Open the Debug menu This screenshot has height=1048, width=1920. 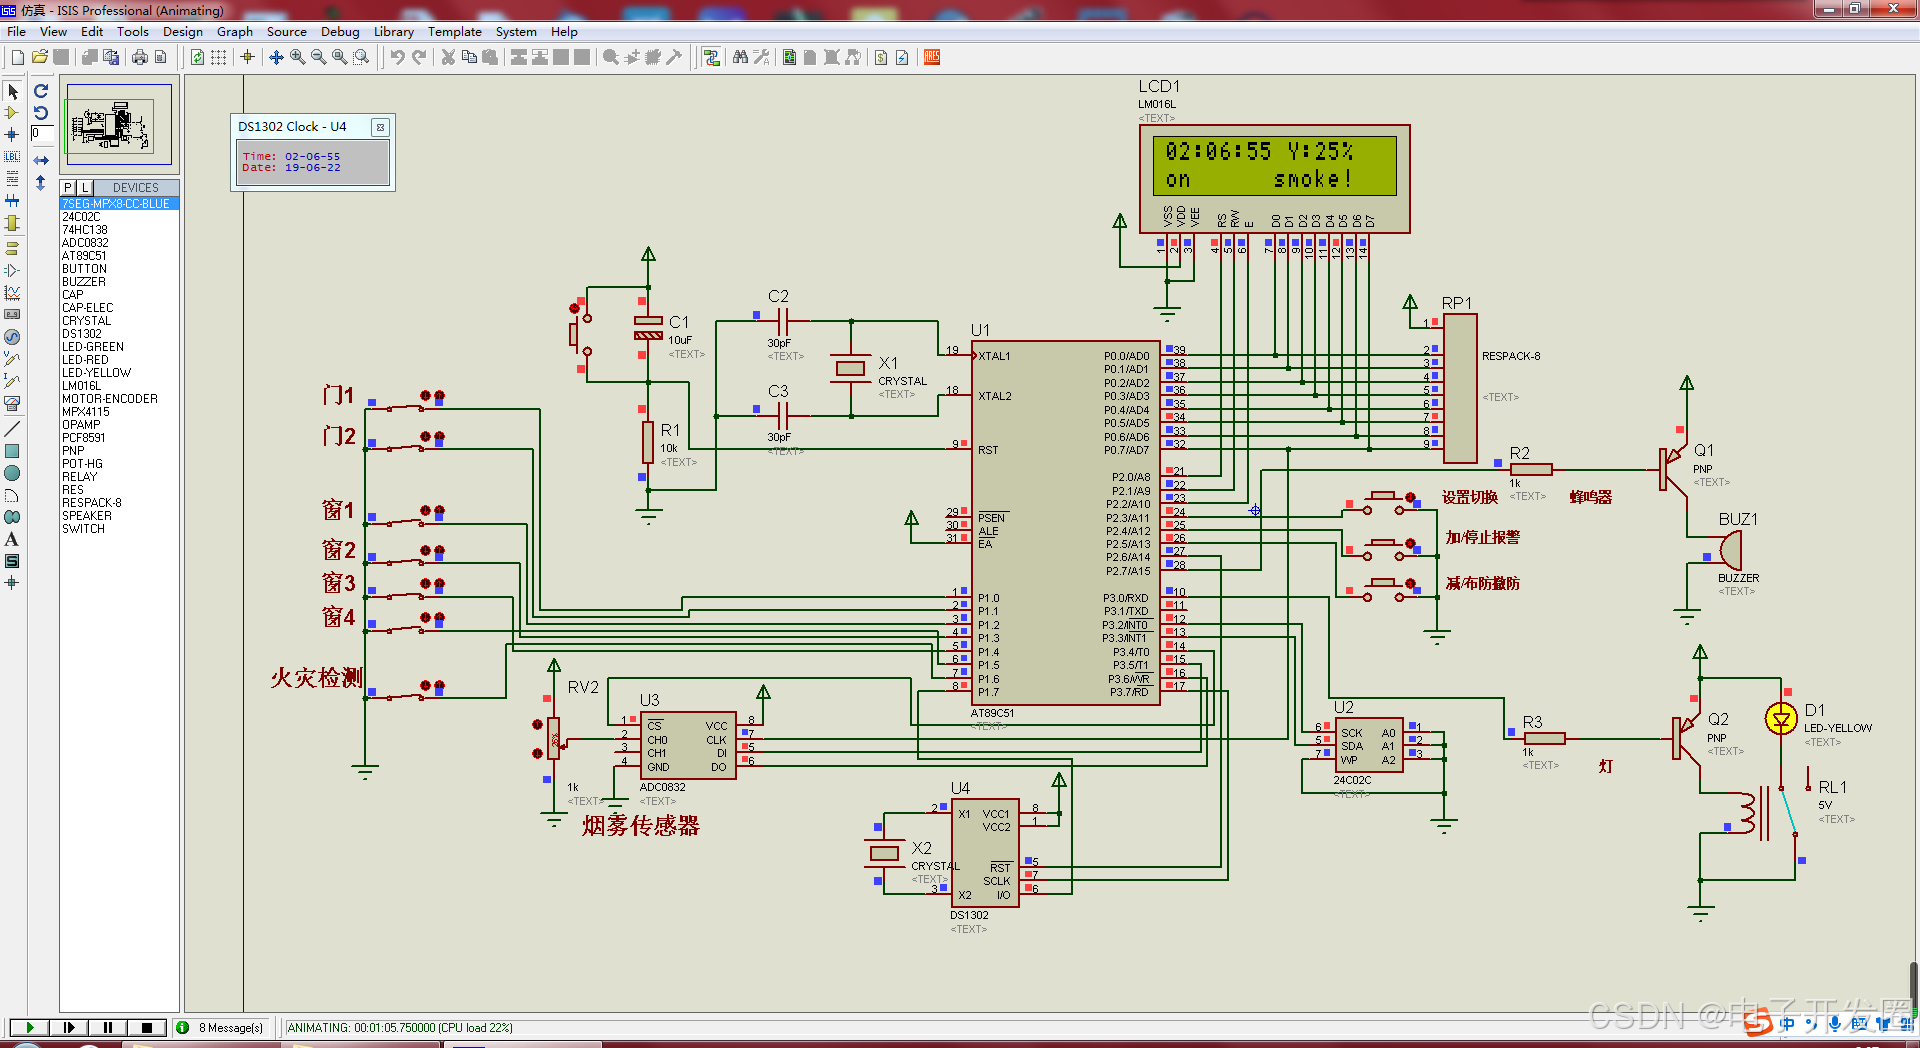[x=340, y=32]
